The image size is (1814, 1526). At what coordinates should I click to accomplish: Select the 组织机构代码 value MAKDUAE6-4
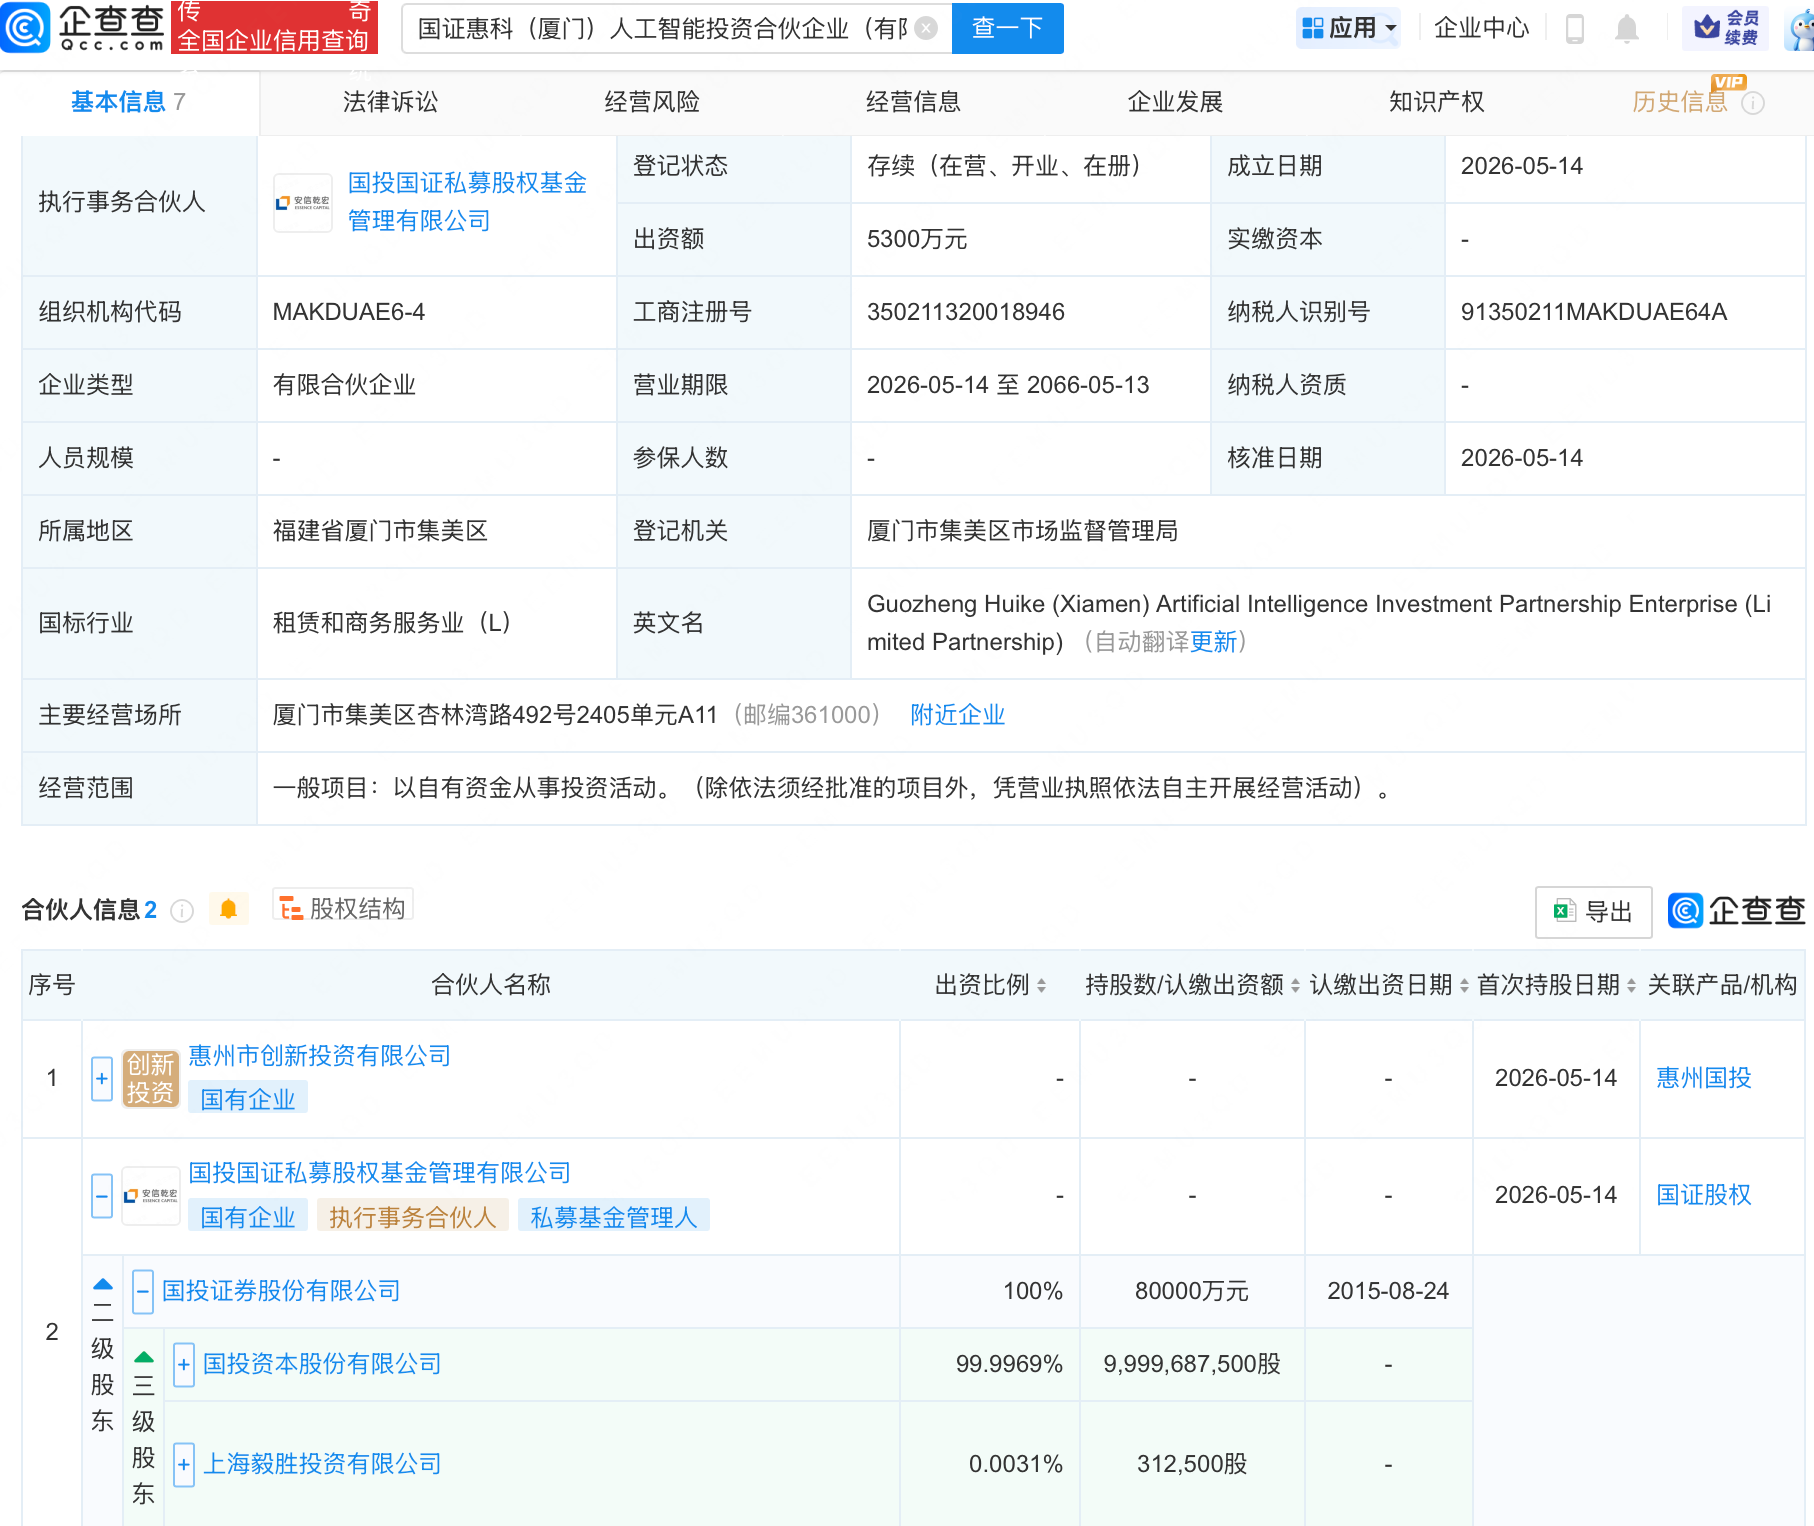(349, 312)
